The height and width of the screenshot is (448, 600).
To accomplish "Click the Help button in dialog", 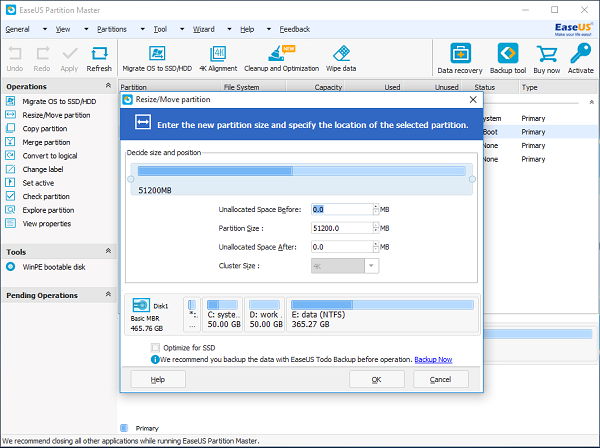I will point(158,380).
